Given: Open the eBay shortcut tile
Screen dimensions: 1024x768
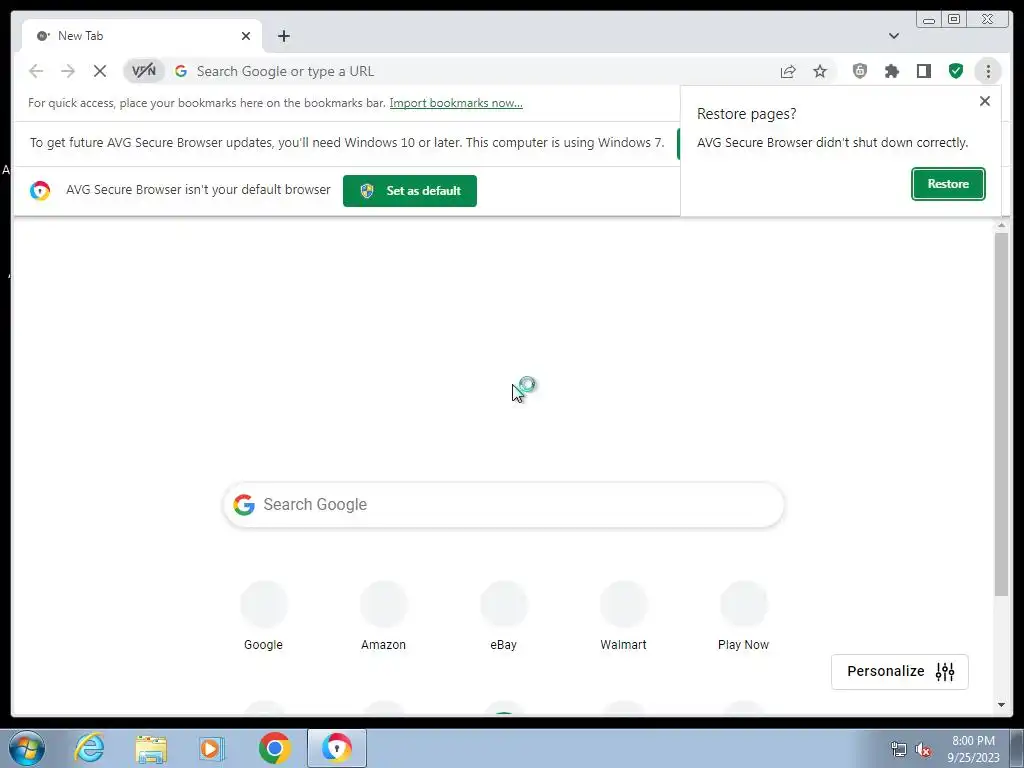Looking at the screenshot, I should point(504,616).
